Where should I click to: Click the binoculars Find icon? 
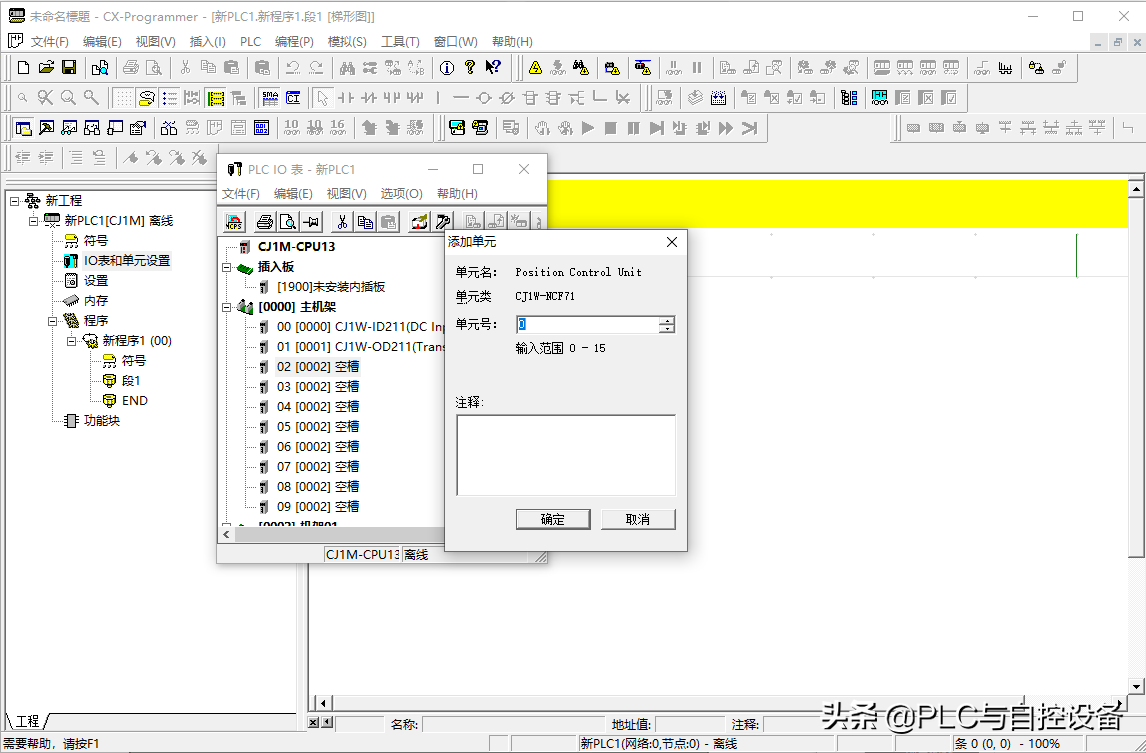click(x=347, y=68)
